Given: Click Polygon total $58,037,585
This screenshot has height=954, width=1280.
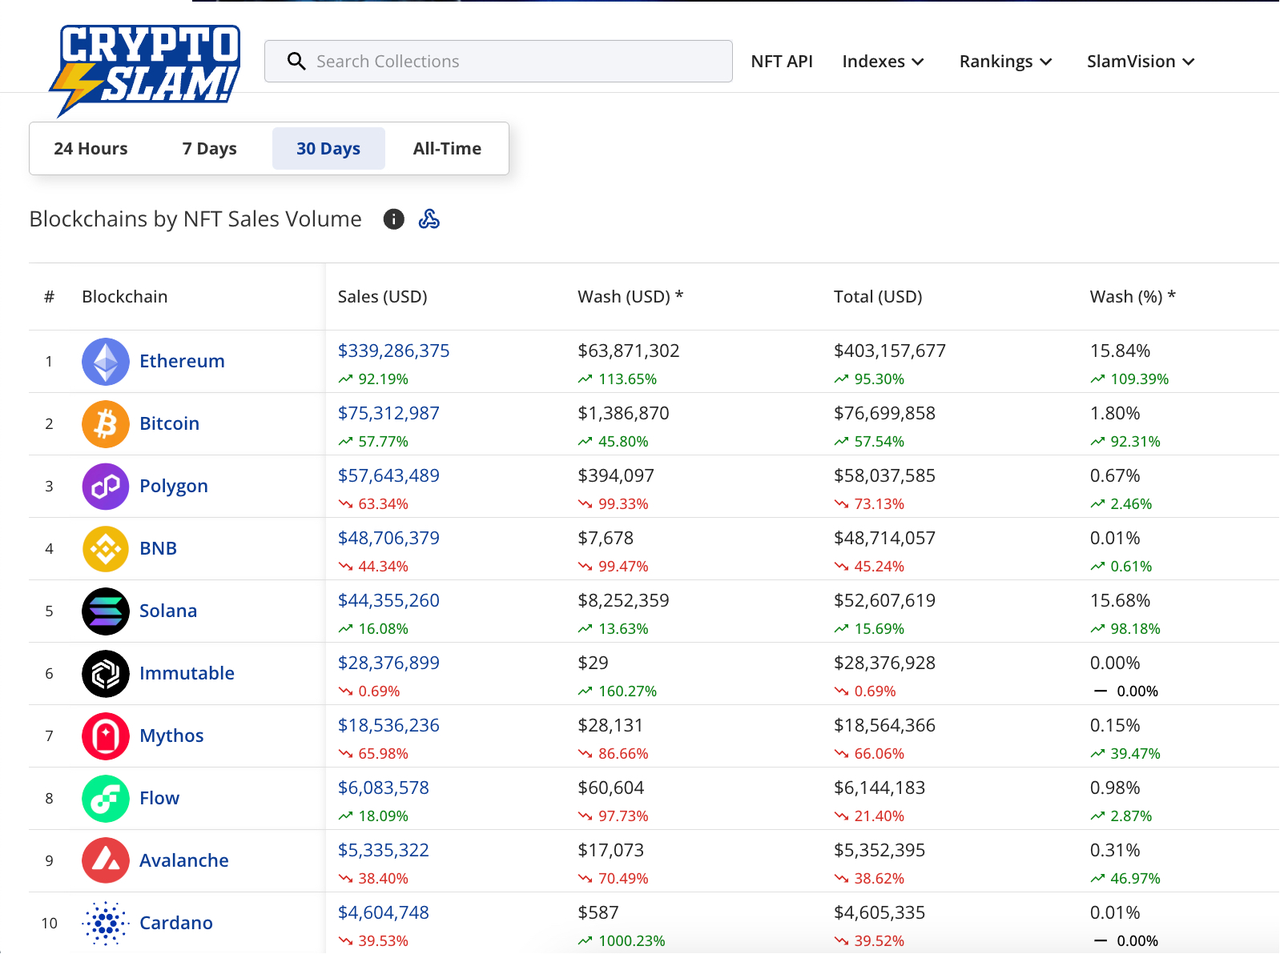Looking at the screenshot, I should (x=885, y=476).
